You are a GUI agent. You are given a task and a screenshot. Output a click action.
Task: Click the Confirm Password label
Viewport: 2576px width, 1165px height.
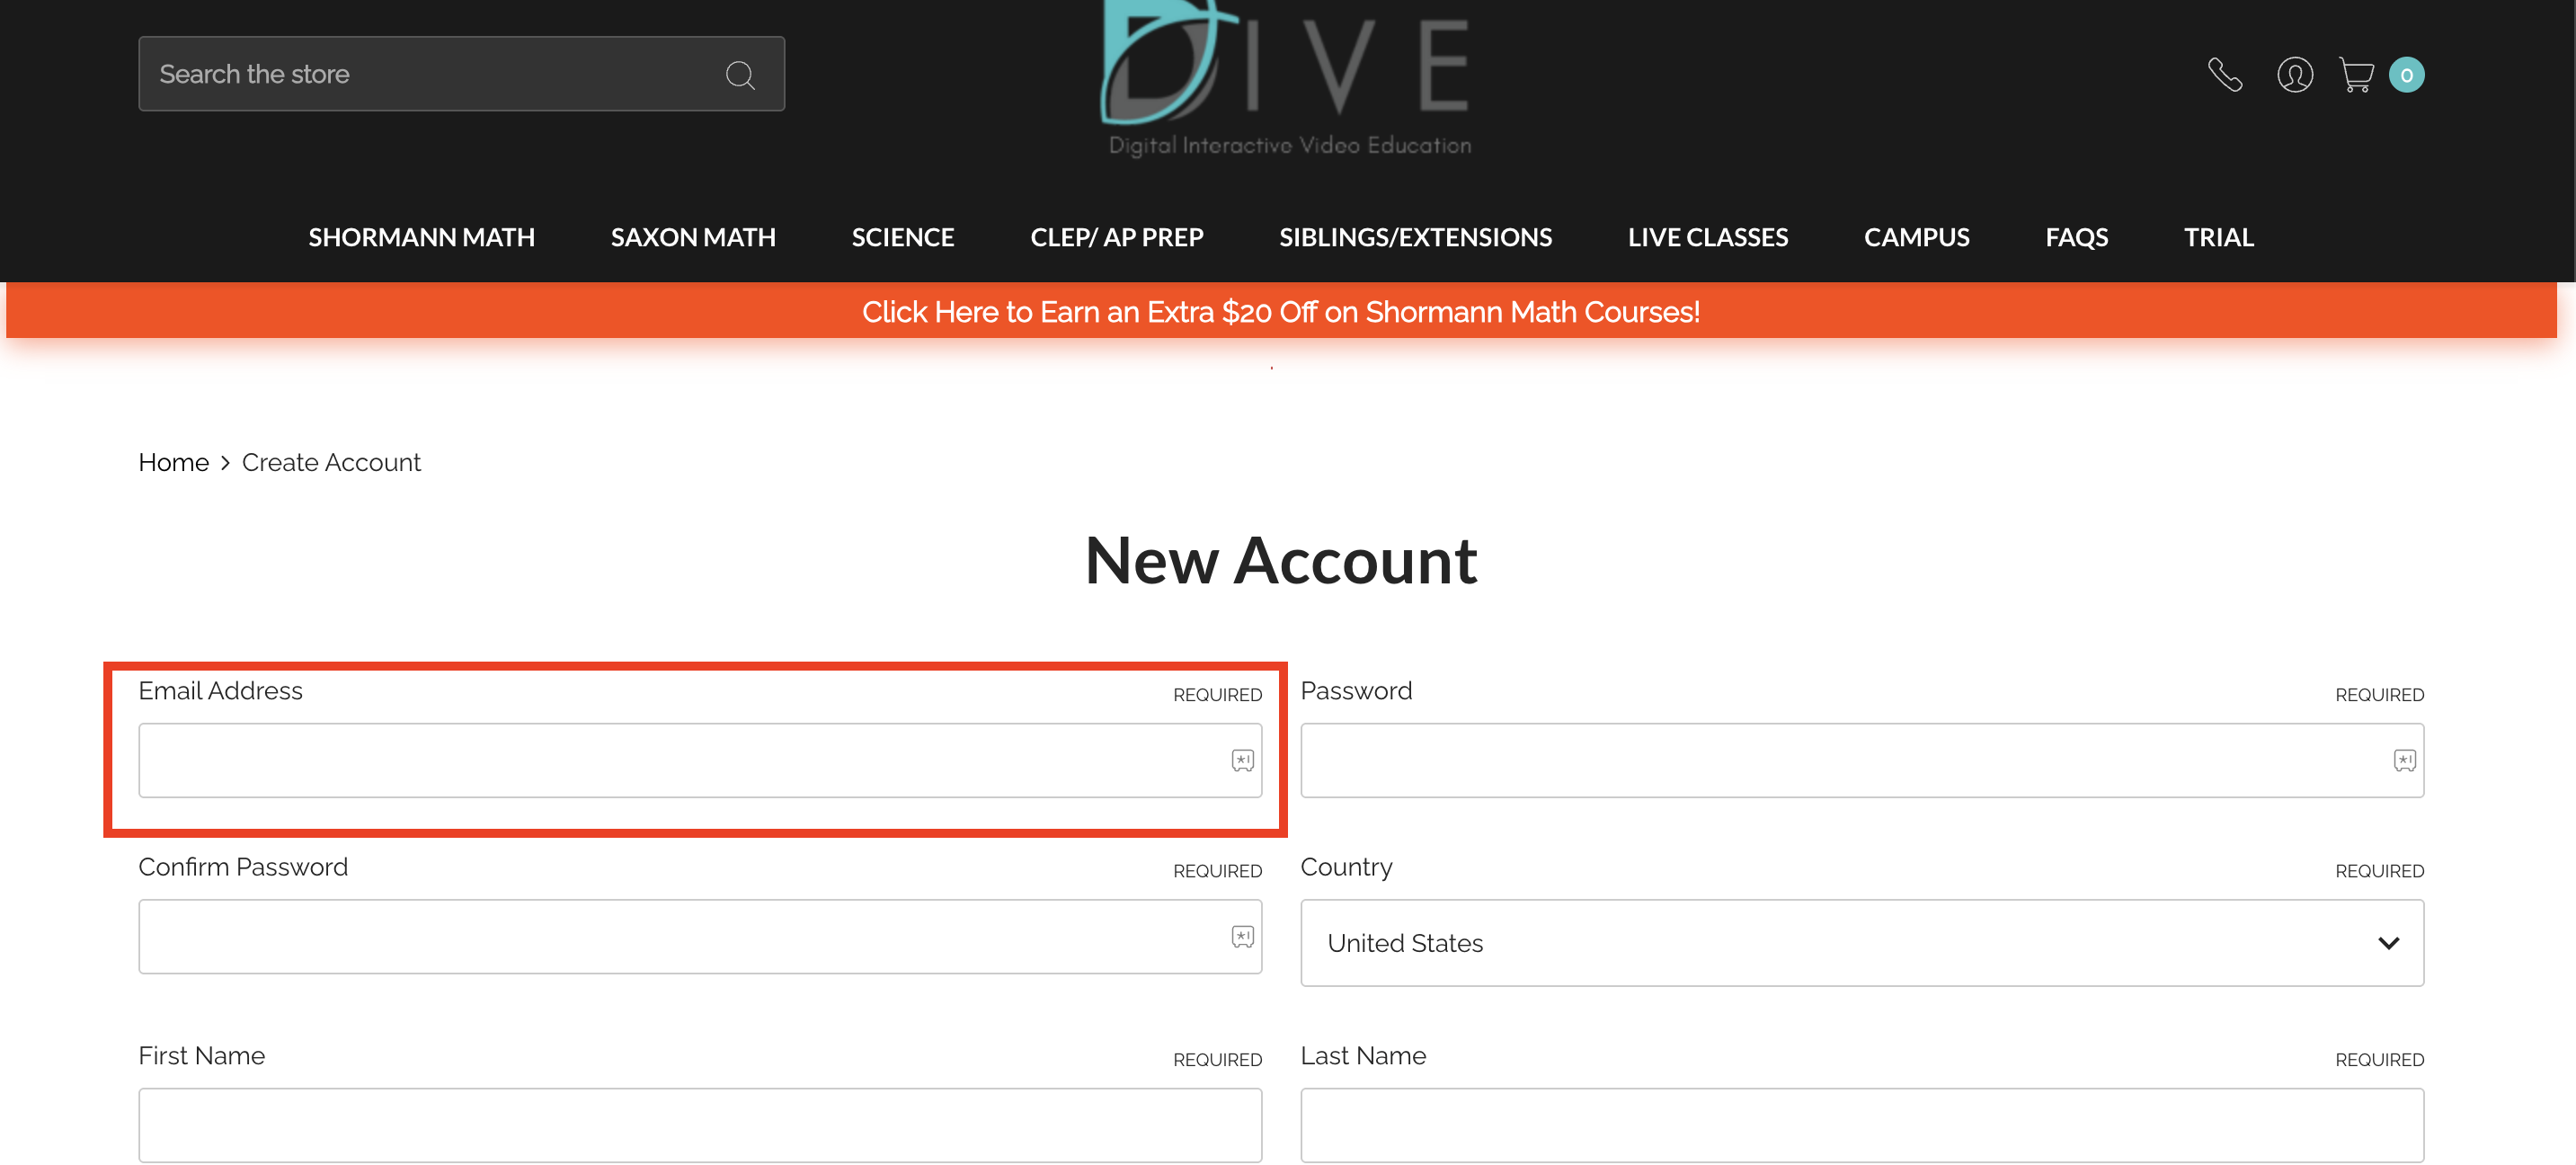[x=243, y=867]
